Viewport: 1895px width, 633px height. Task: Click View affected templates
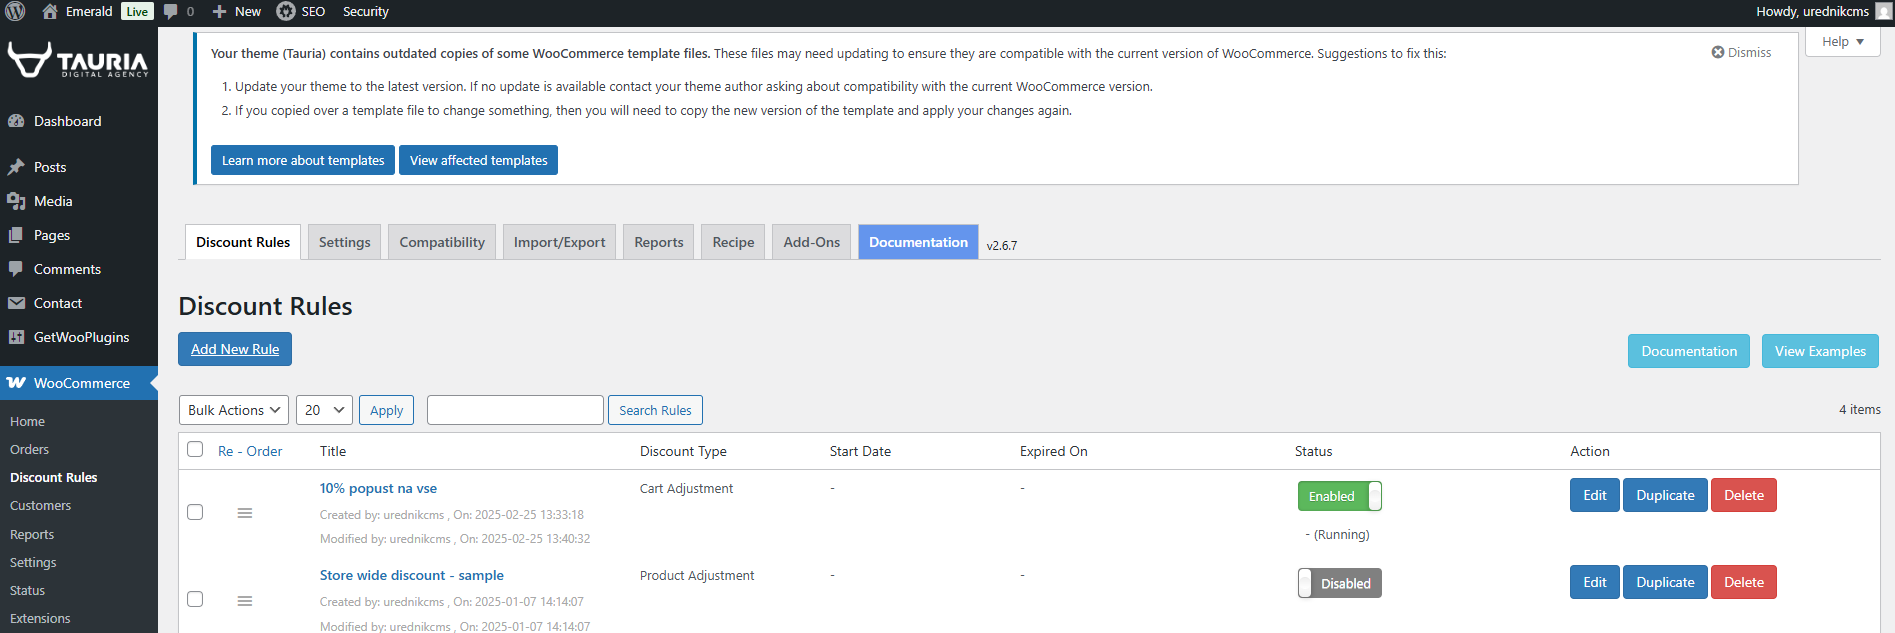point(478,160)
